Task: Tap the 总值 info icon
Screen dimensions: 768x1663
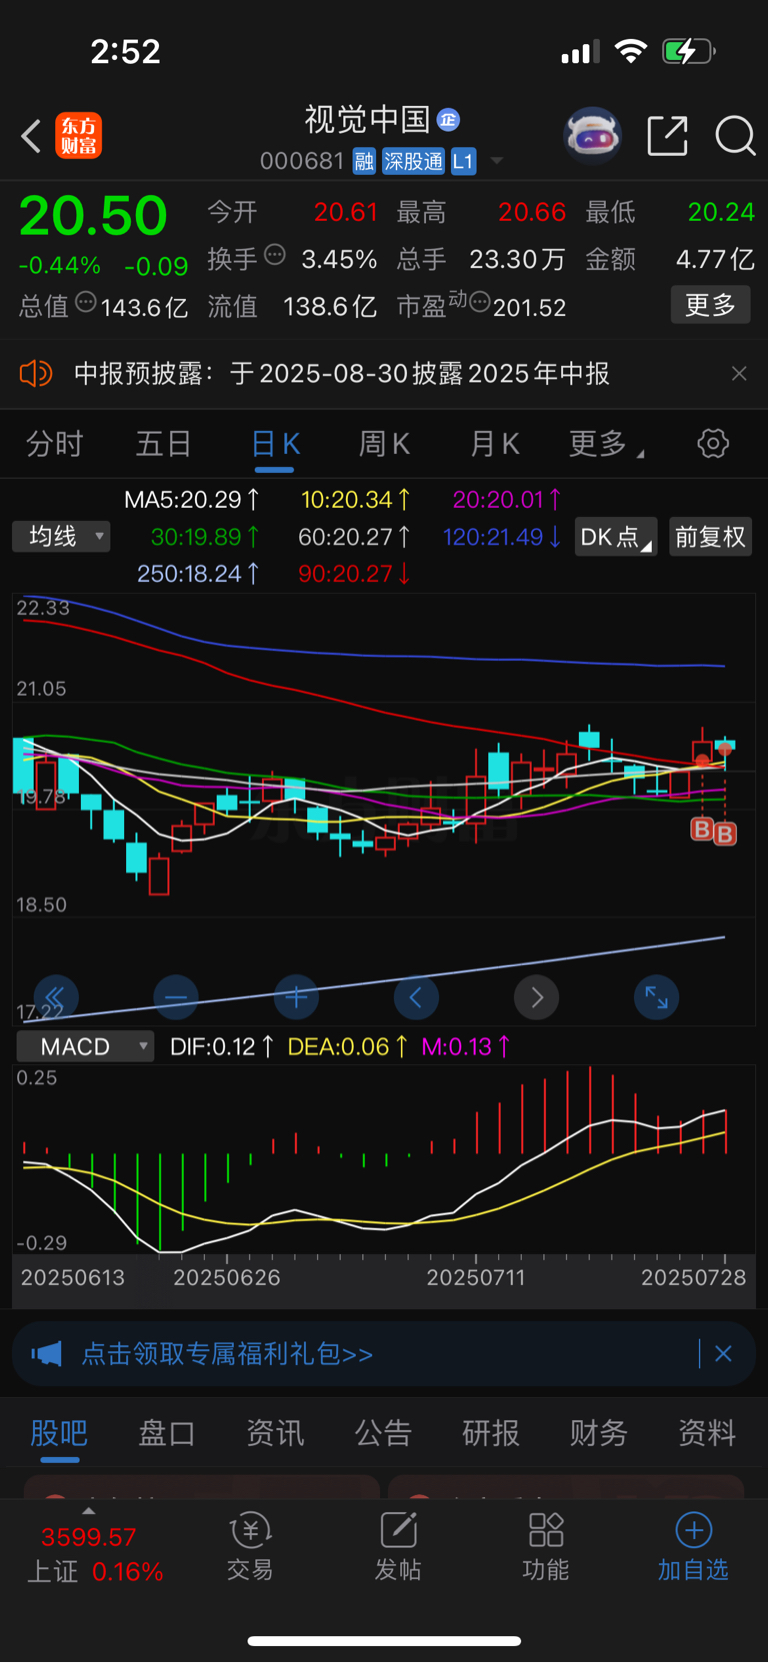Action: 86,302
